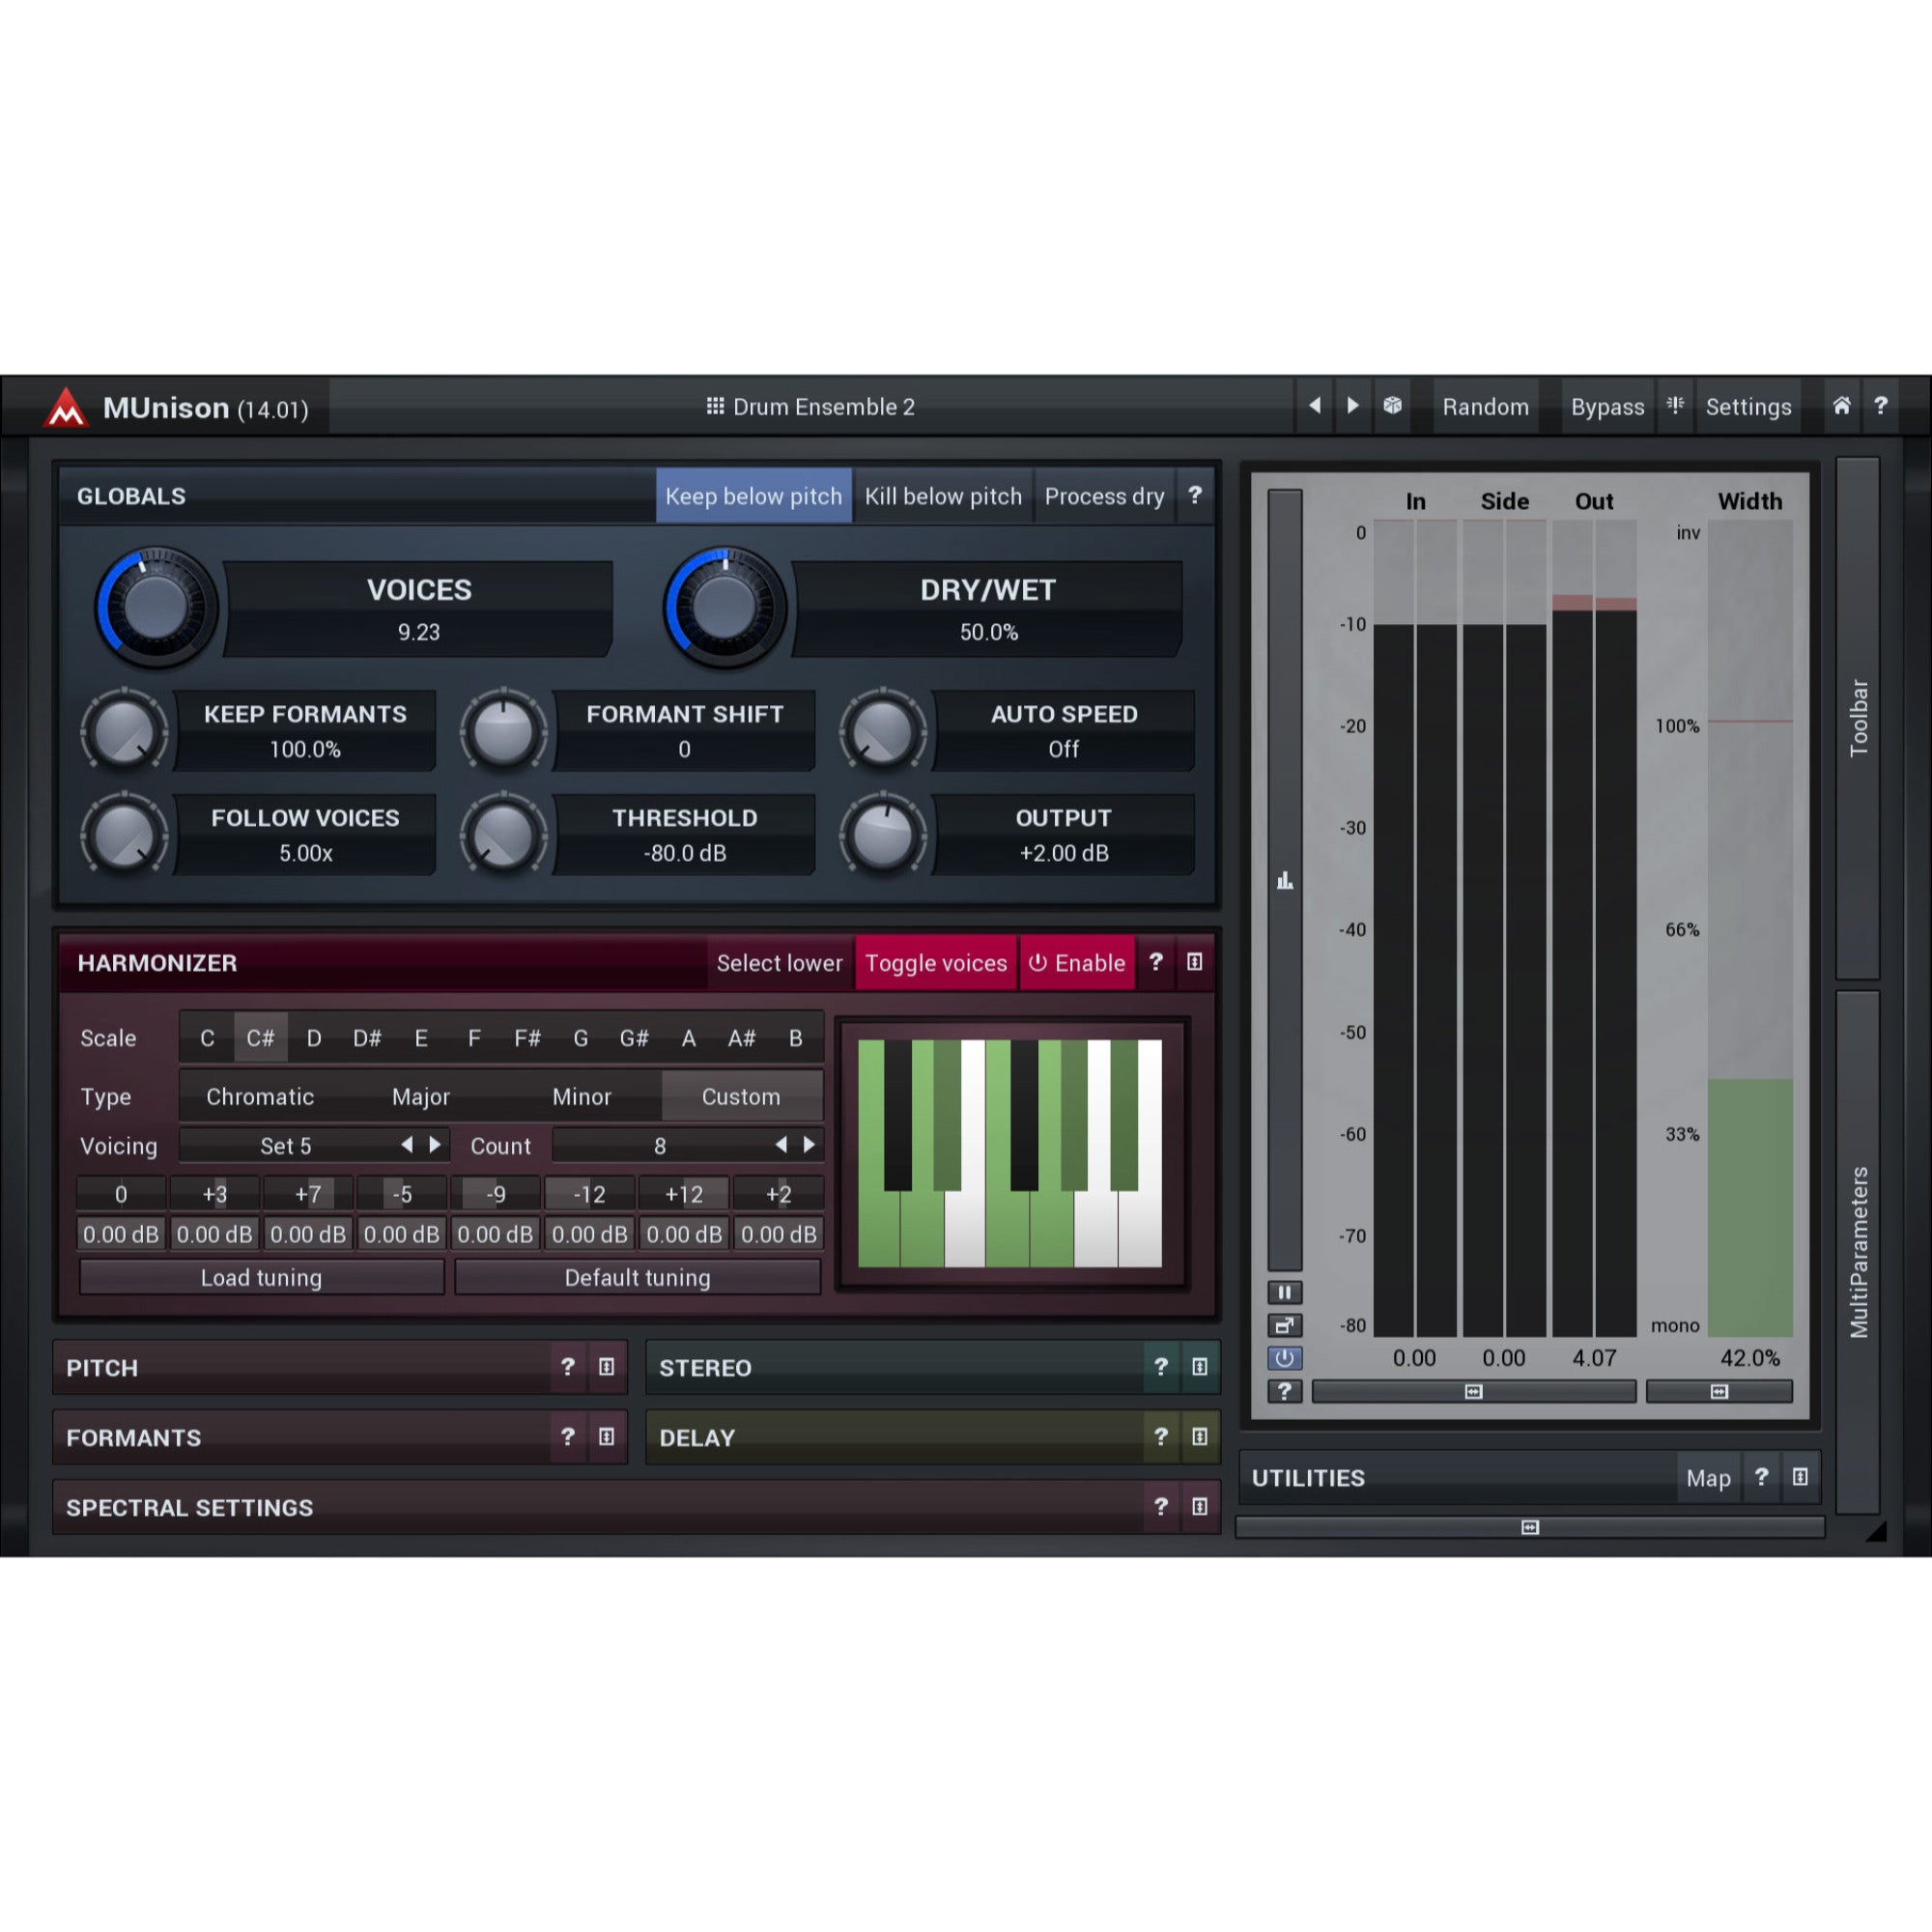Image resolution: width=1932 pixels, height=1932 pixels.
Task: Toggle Kill below pitch option
Action: [x=943, y=496]
